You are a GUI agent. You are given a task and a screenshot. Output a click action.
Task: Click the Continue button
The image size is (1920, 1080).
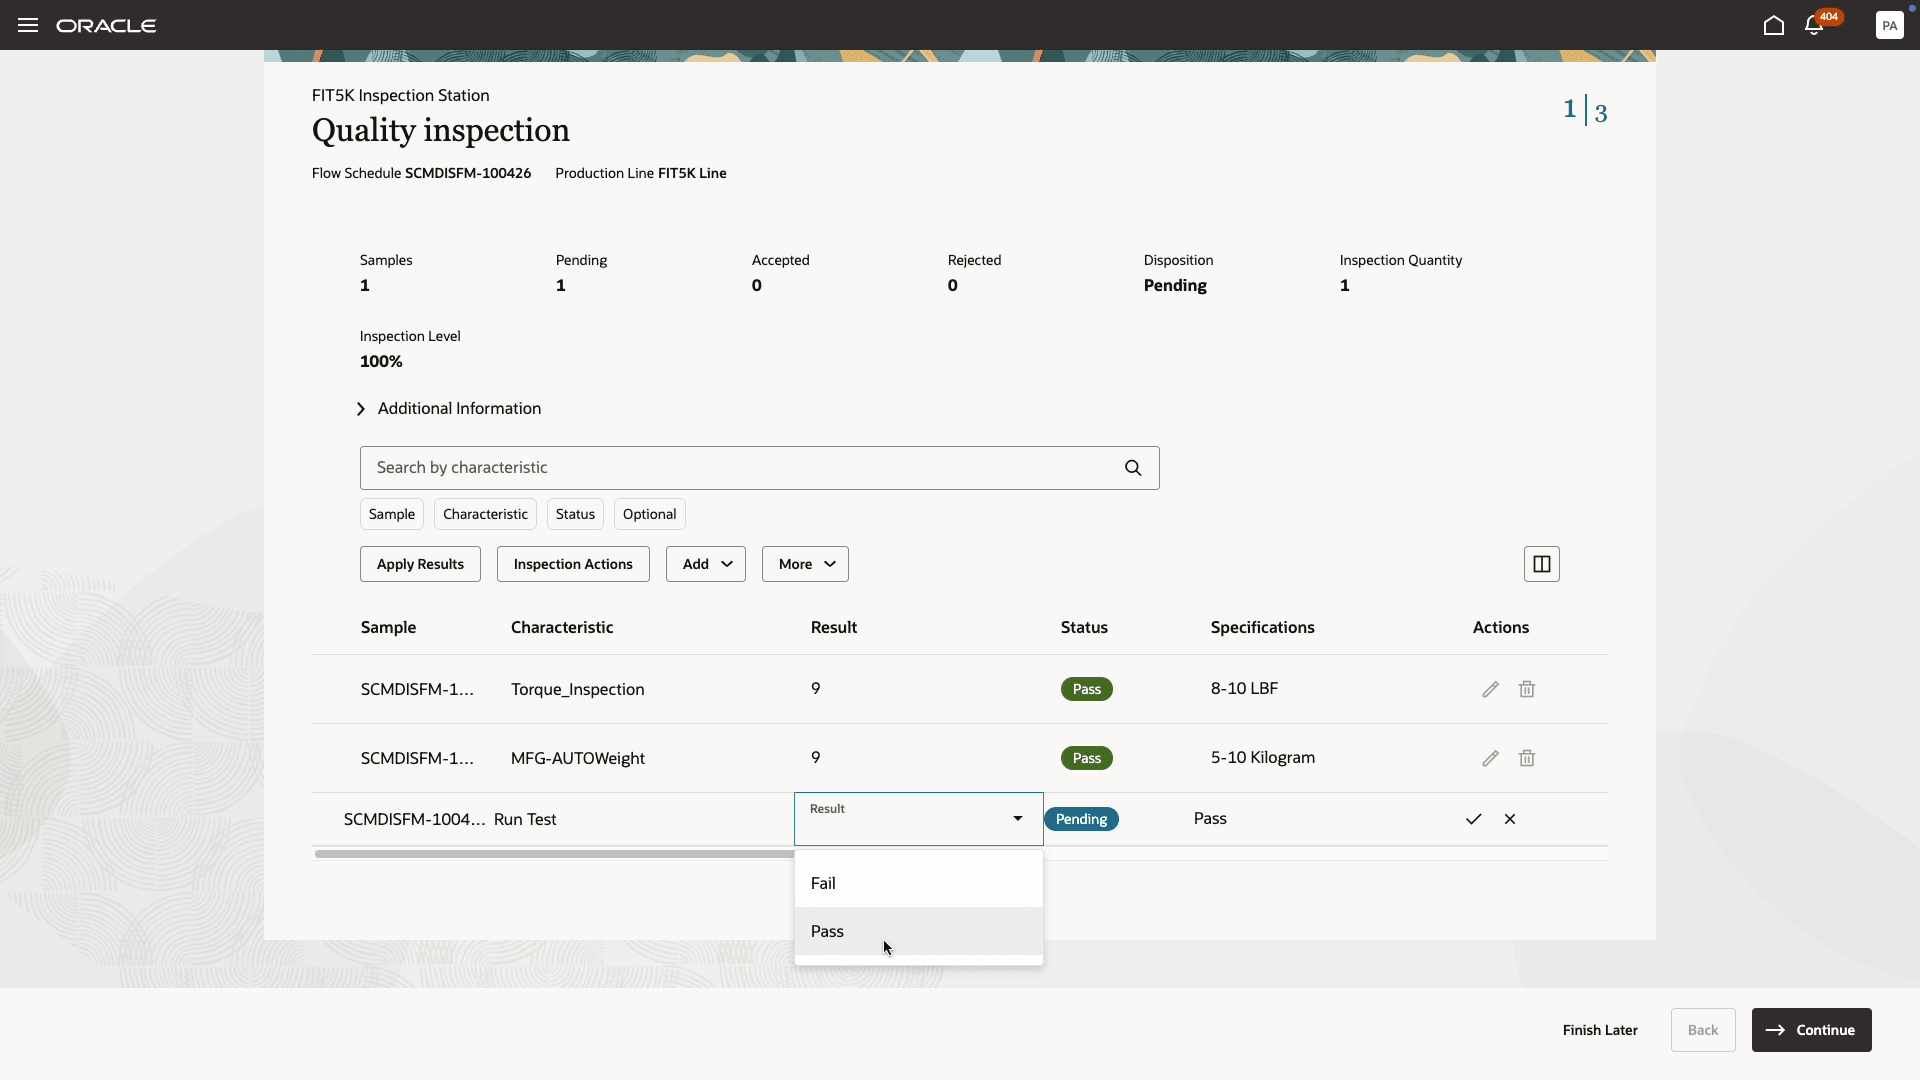pos(1811,1030)
